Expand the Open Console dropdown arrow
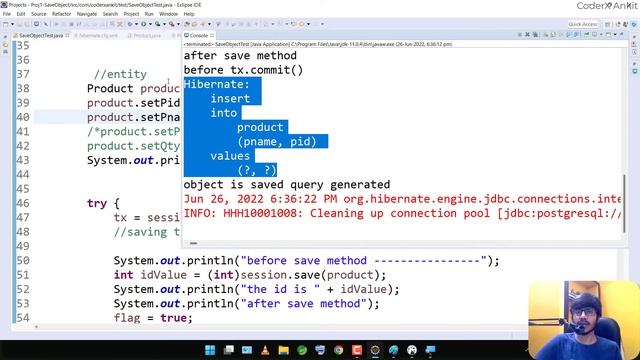Viewport: 640px width, 360px height. click(x=615, y=34)
